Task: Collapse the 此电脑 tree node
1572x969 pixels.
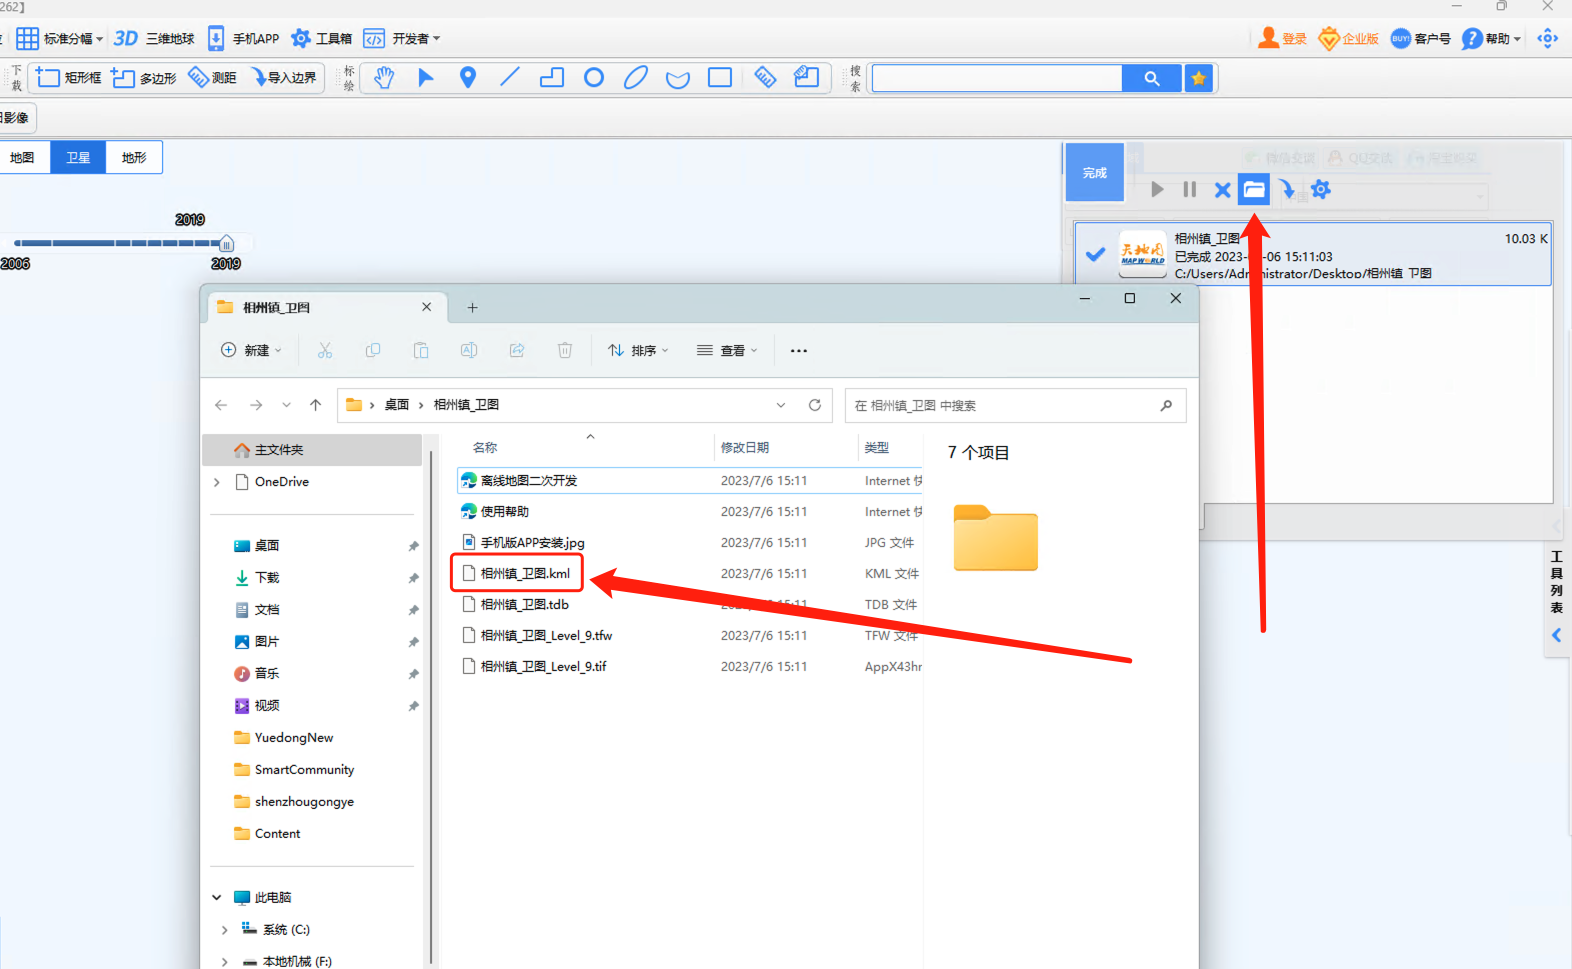Action: pyautogui.click(x=217, y=897)
